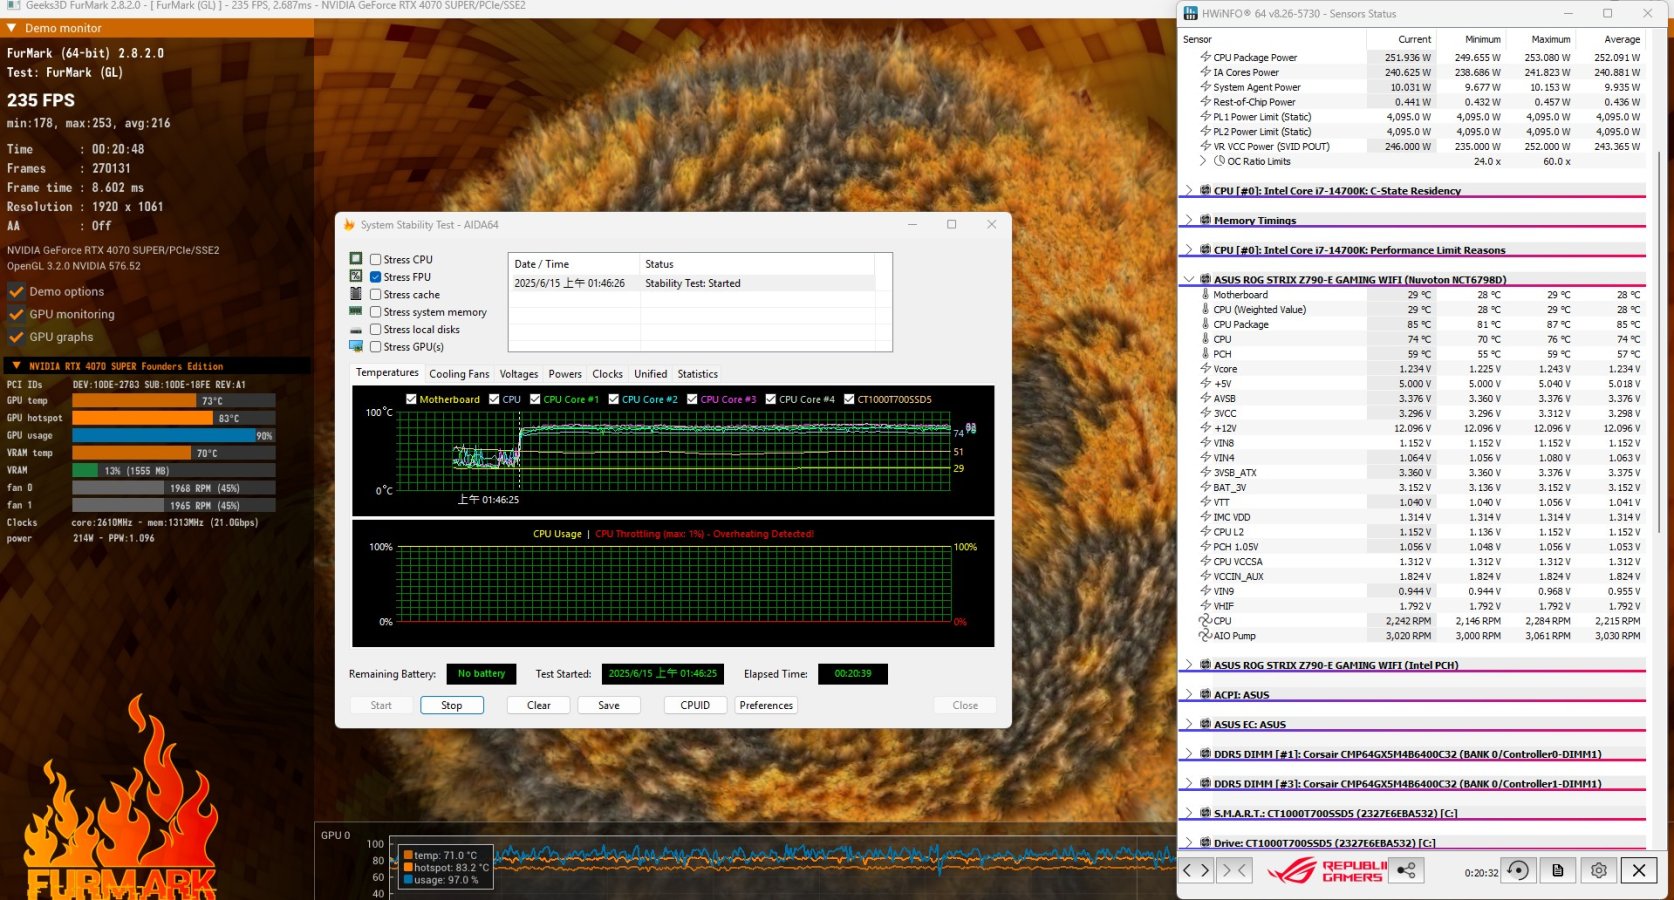Screen dimensions: 1674x900
Task: Uncheck CPU Core #1 graph legend checkbox
Action: (x=535, y=399)
